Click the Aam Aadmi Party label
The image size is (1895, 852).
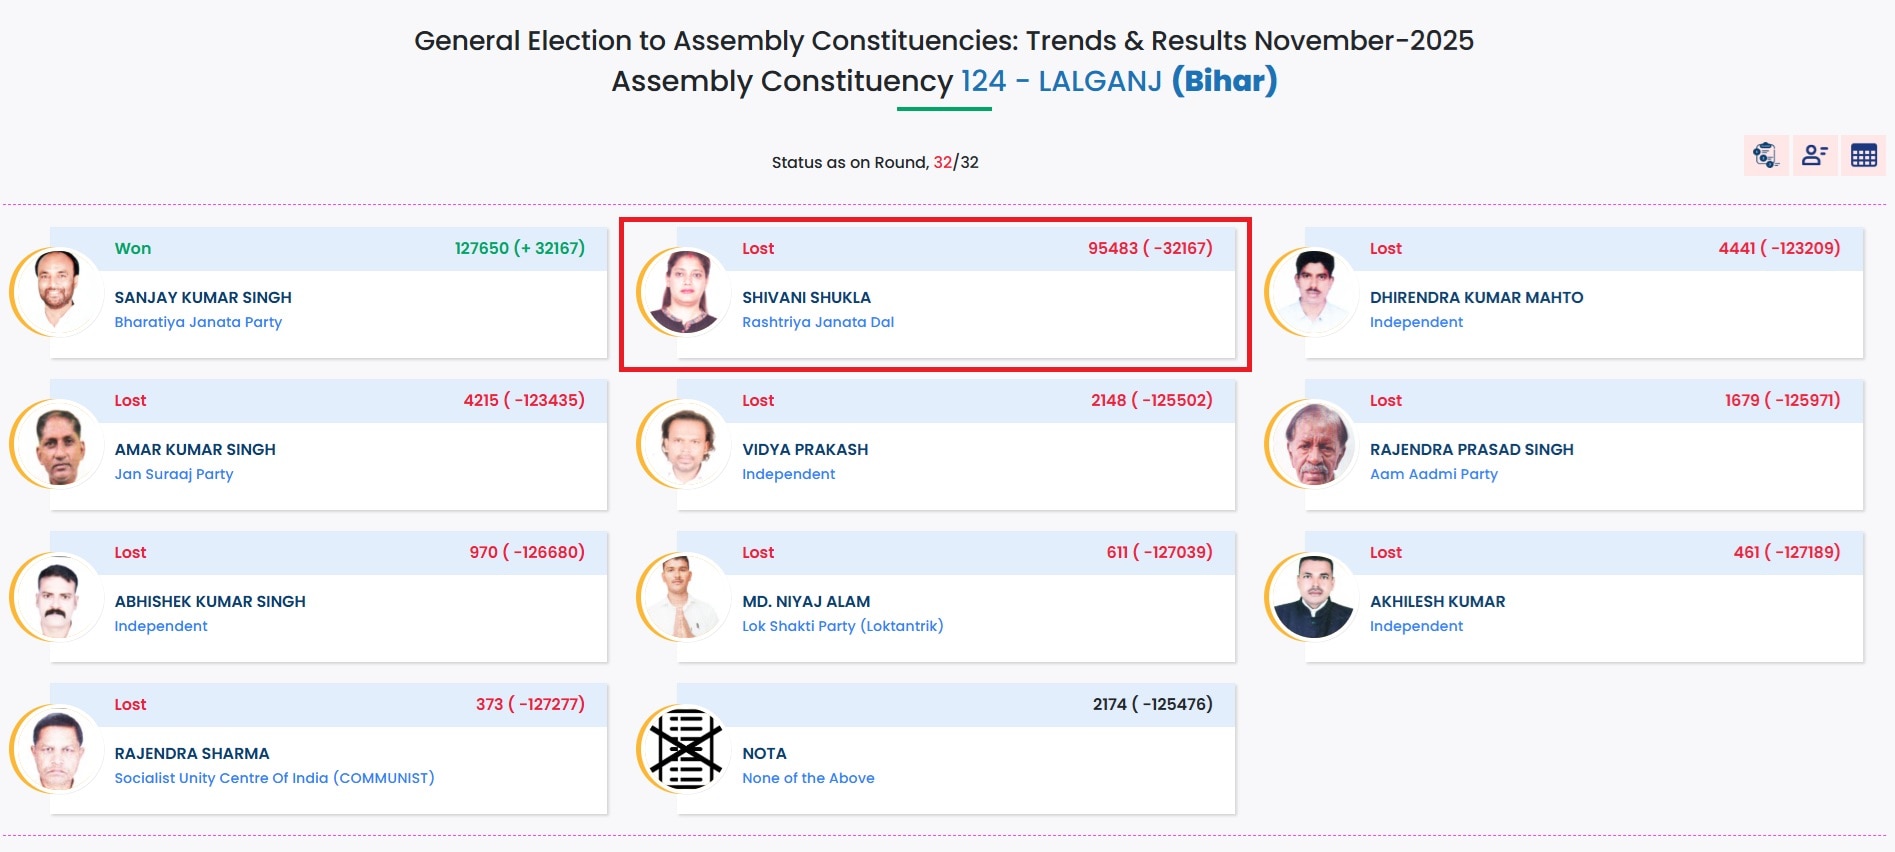click(x=1433, y=474)
